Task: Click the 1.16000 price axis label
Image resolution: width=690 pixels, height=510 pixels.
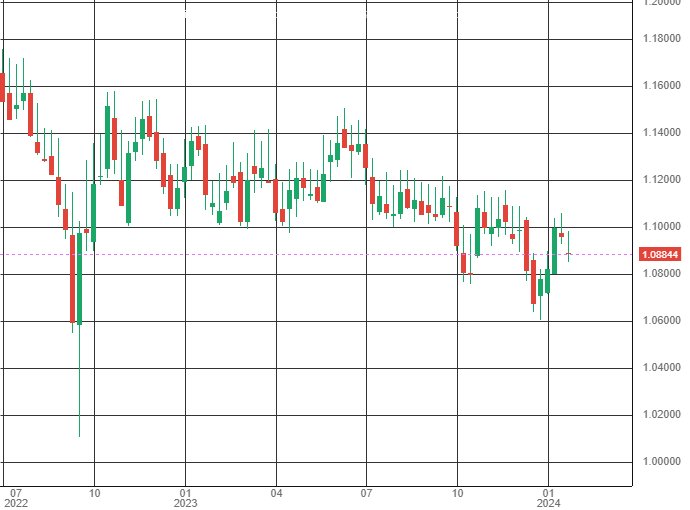Action: (x=661, y=85)
